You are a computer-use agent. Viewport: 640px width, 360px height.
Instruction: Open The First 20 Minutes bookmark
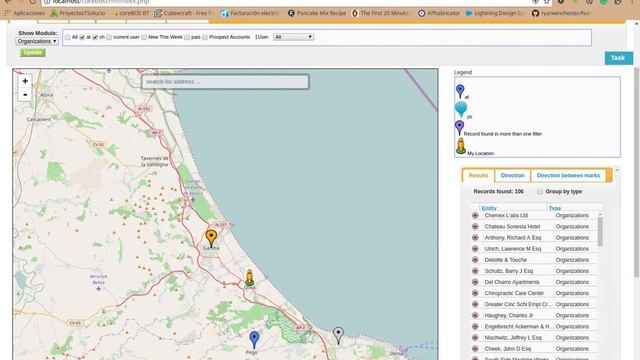tap(381, 13)
